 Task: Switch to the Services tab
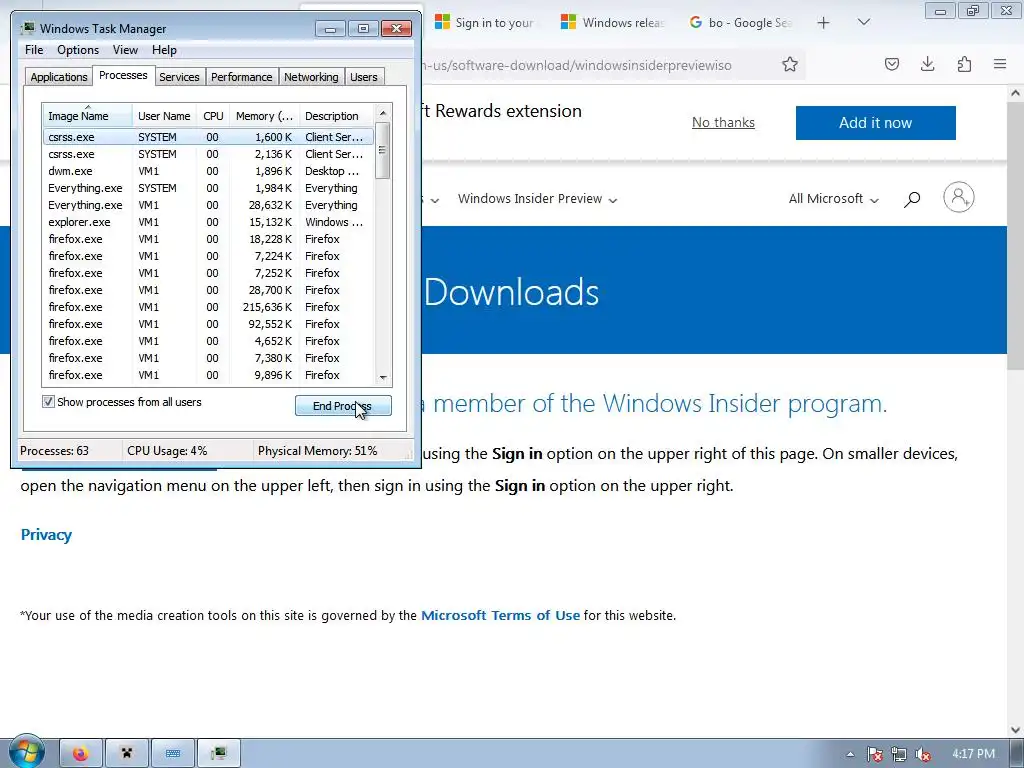[x=179, y=77]
